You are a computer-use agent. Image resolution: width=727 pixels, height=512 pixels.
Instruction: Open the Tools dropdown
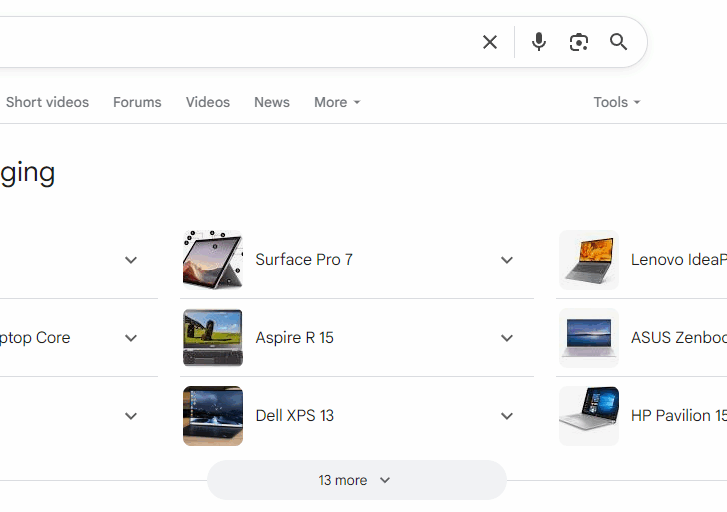click(x=617, y=102)
